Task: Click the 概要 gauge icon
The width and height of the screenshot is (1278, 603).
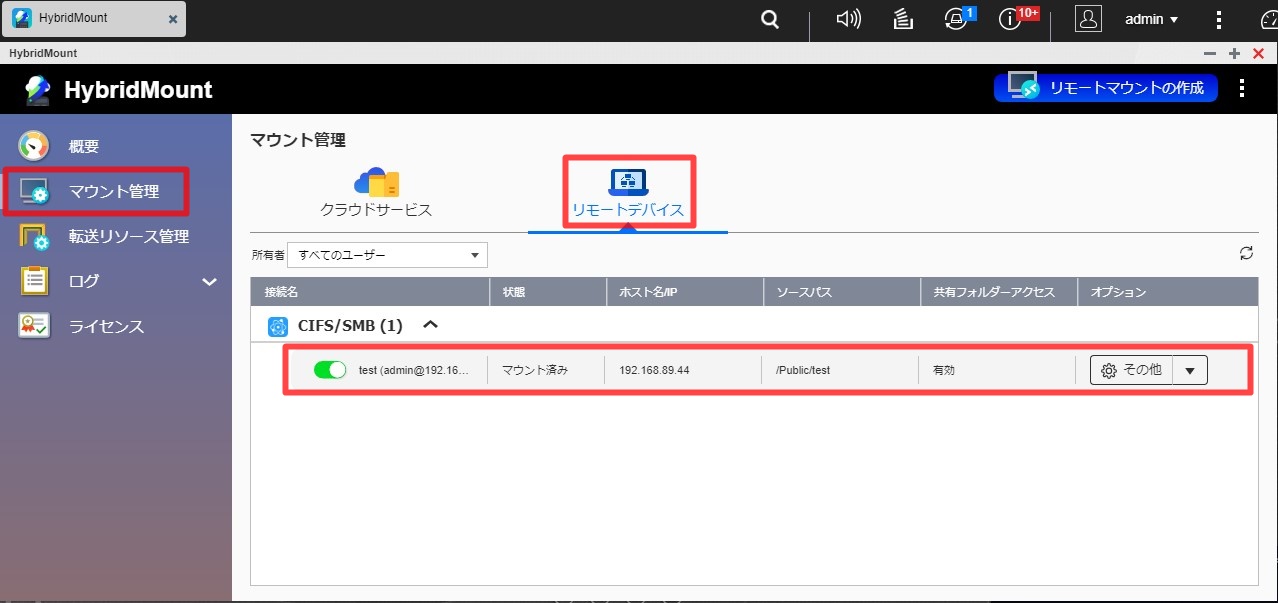Action: point(34,146)
